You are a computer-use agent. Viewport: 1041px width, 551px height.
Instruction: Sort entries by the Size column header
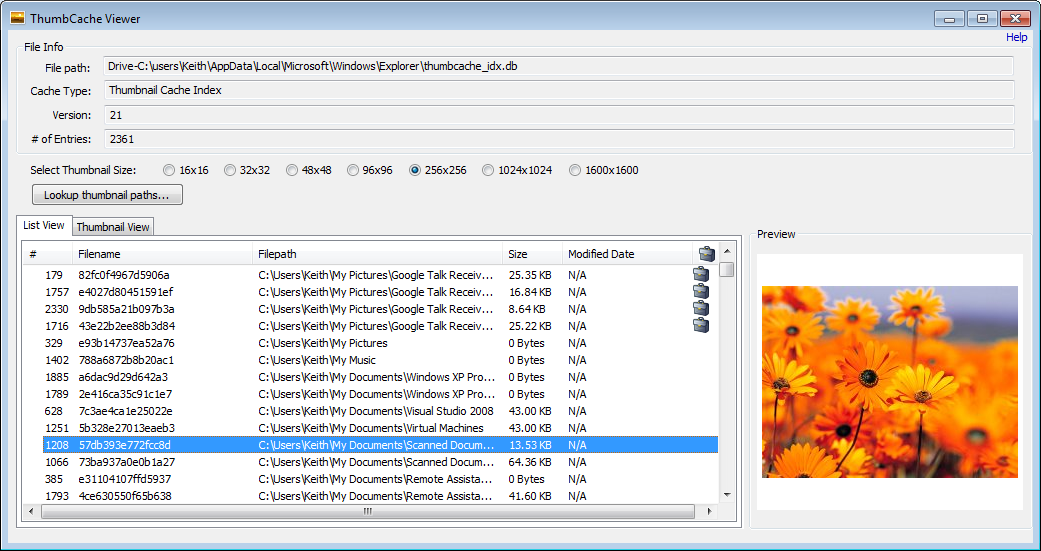tap(530, 254)
